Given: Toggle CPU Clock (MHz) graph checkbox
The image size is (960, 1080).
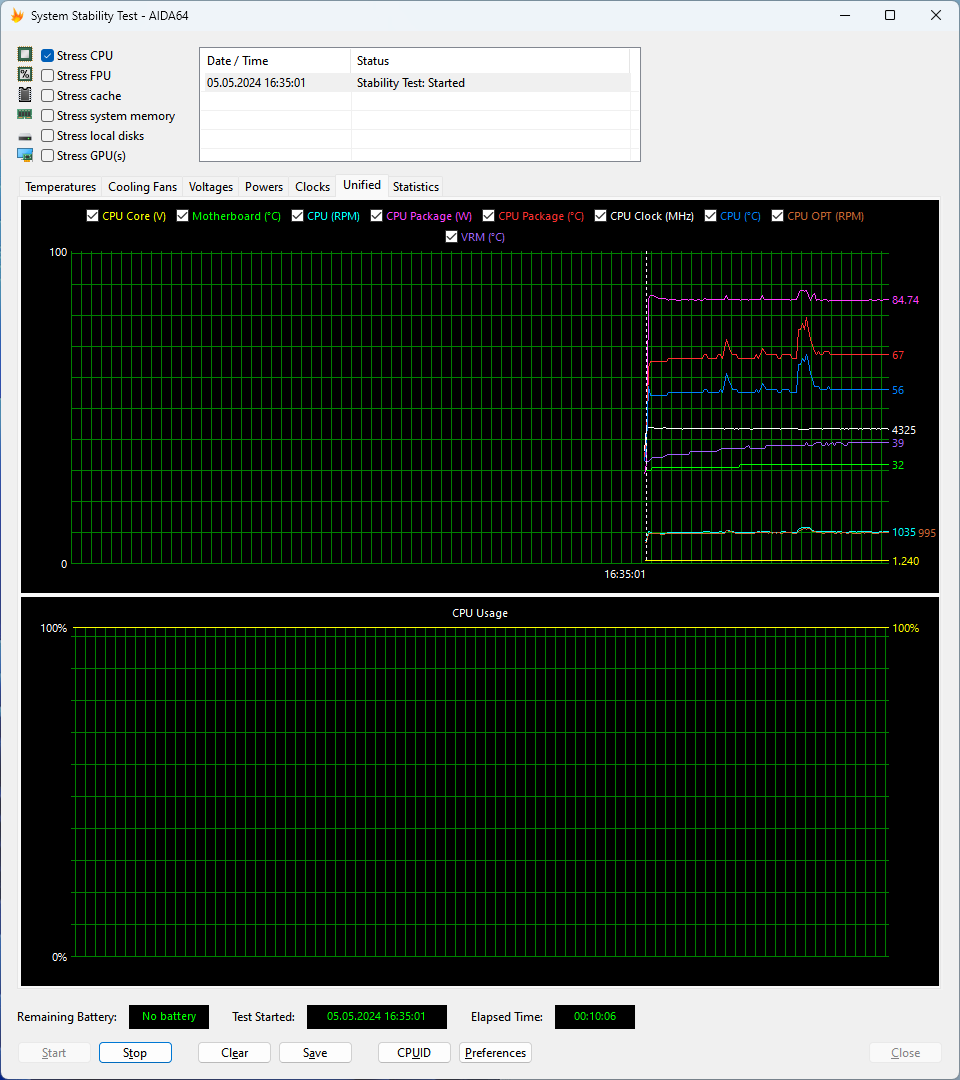Looking at the screenshot, I should [601, 216].
